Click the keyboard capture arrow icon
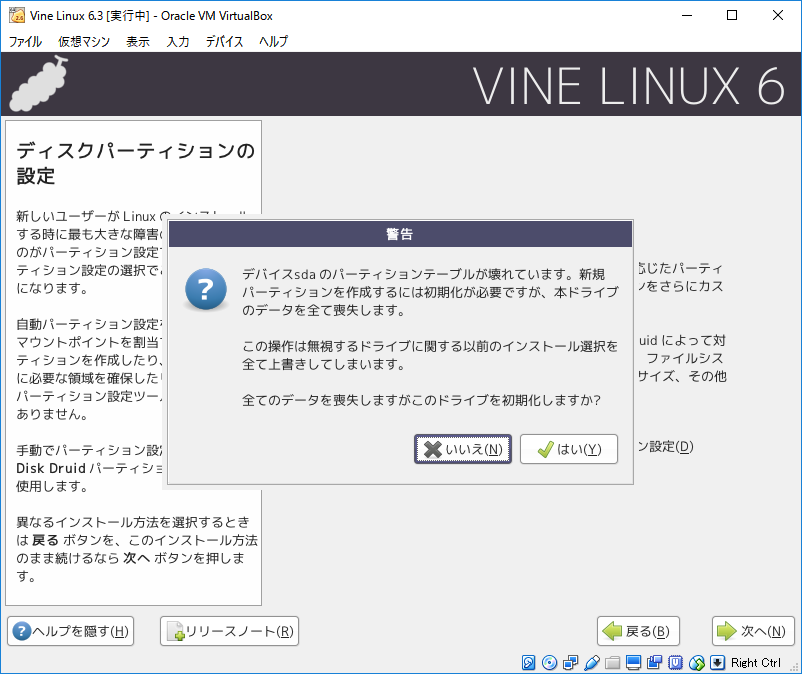 pos(717,663)
